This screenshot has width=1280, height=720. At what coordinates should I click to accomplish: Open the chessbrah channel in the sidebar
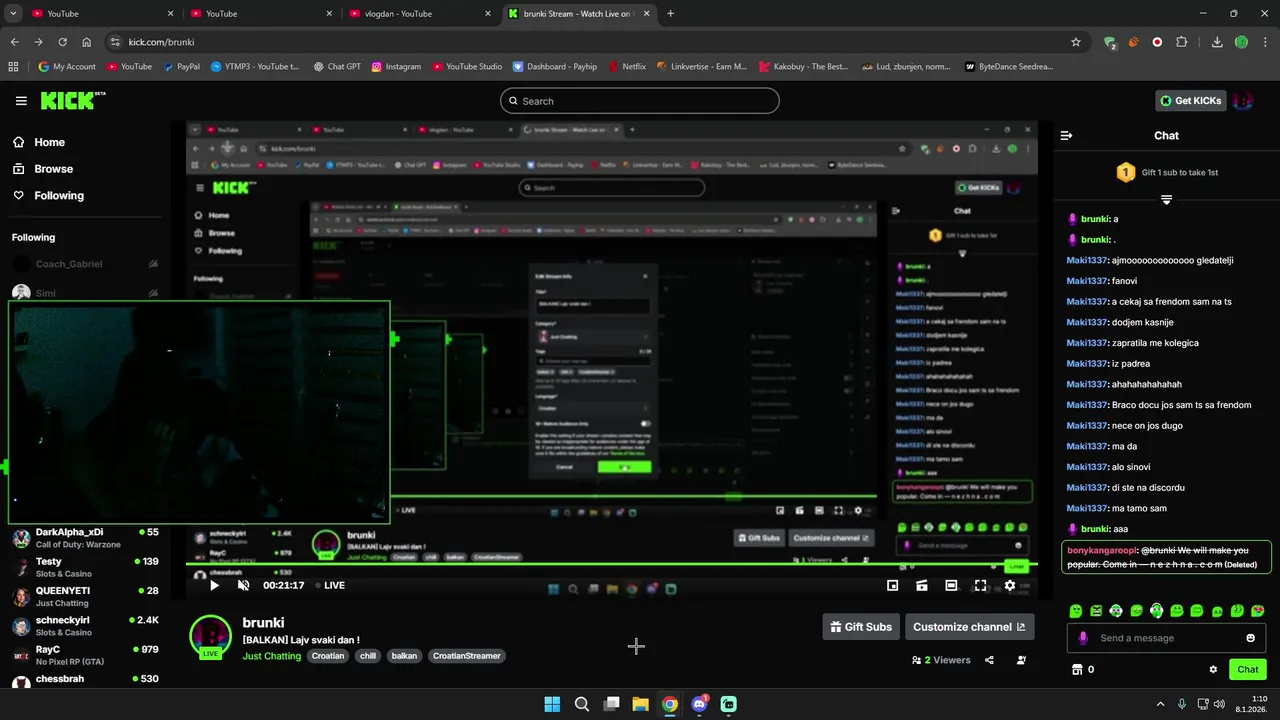pos(84,681)
